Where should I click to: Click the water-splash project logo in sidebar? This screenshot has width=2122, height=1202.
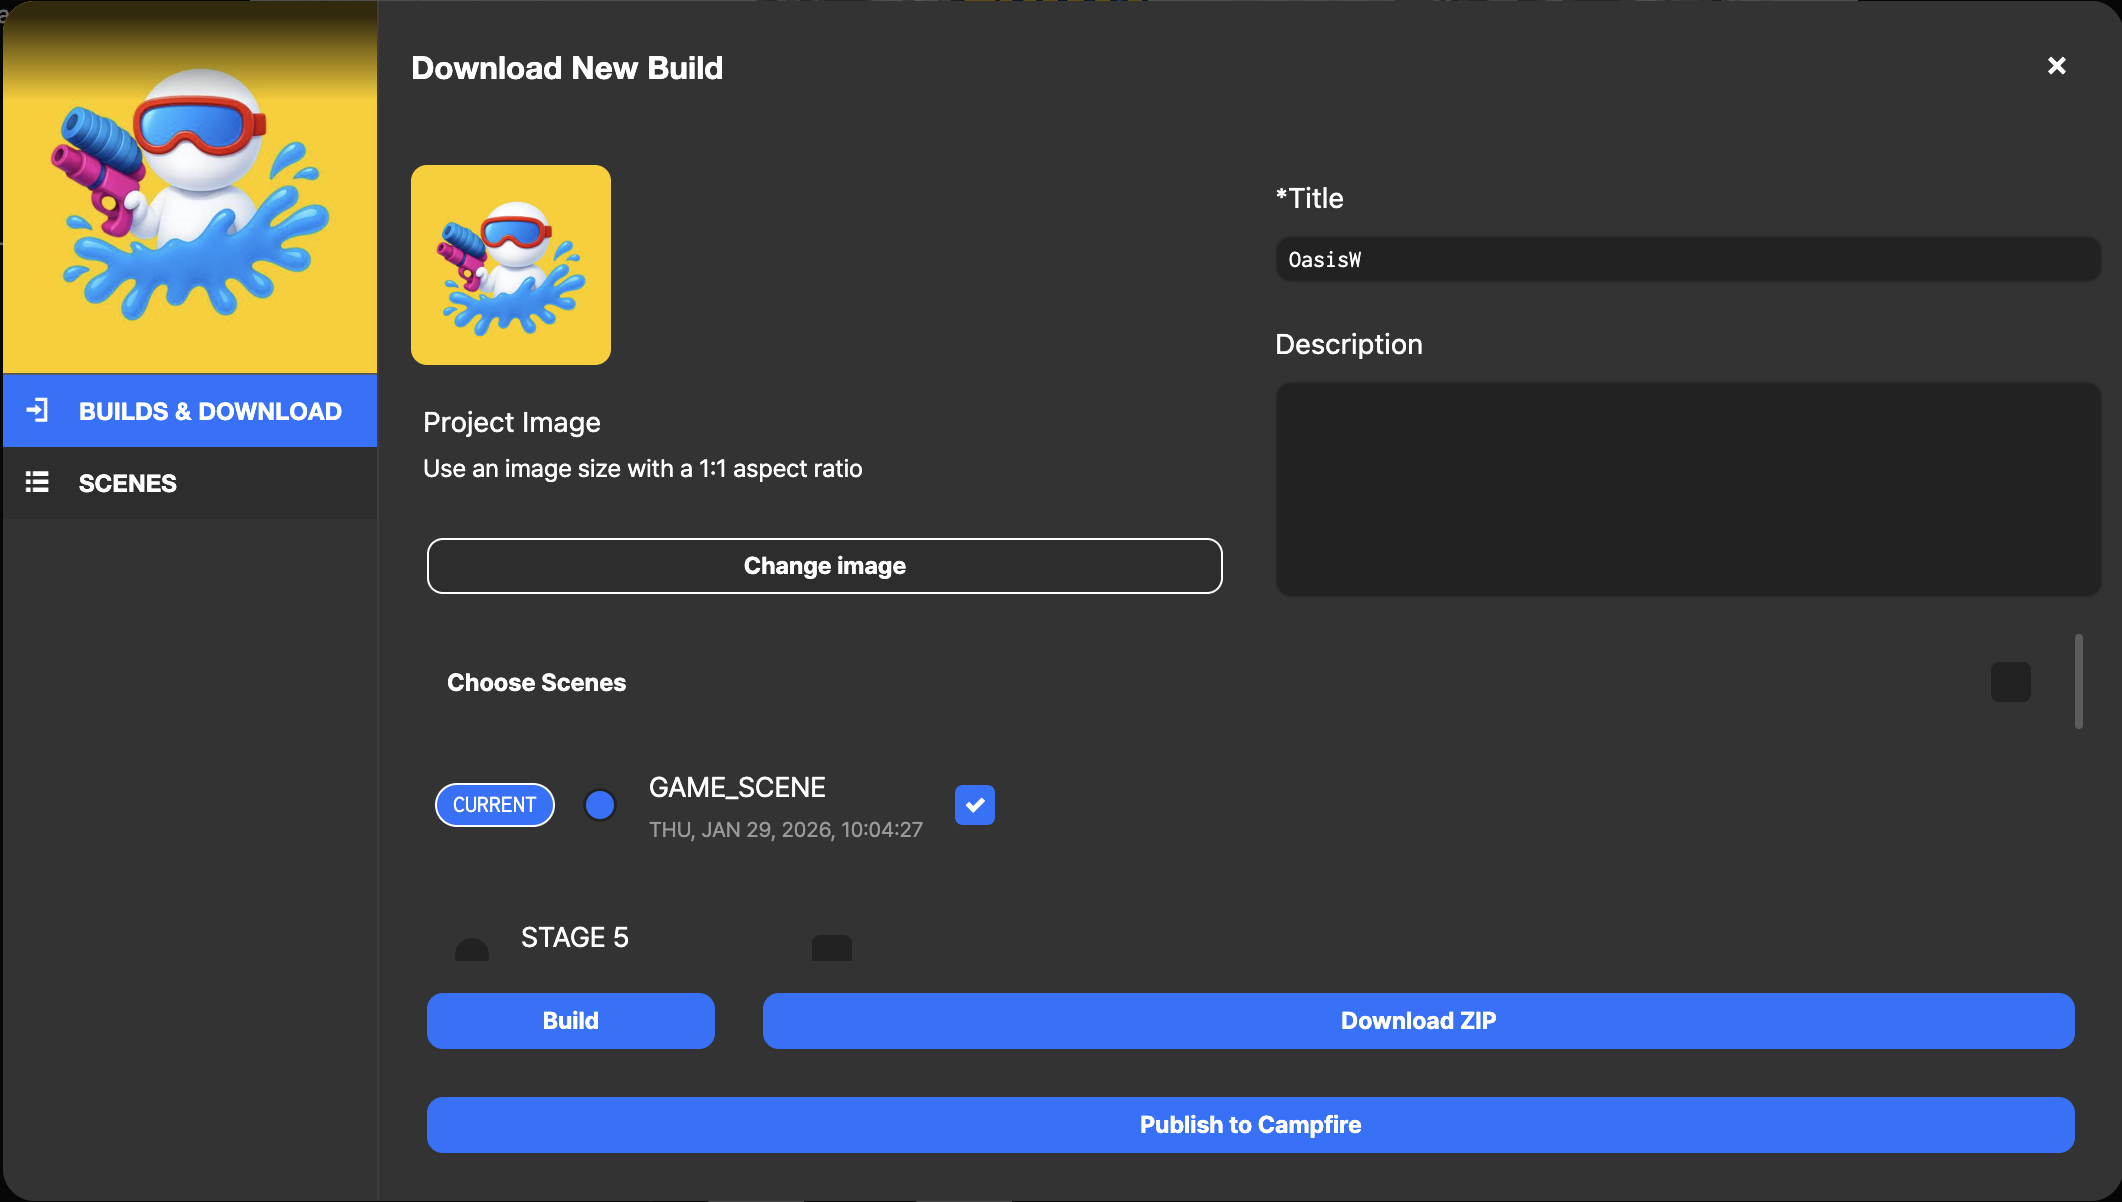(190, 188)
